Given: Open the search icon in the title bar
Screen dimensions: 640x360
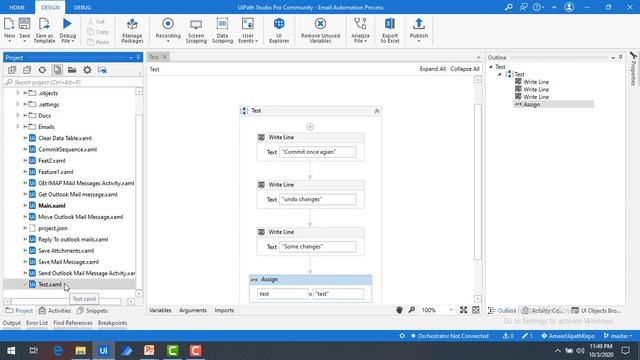Looking at the screenshot, I should click(509, 7).
